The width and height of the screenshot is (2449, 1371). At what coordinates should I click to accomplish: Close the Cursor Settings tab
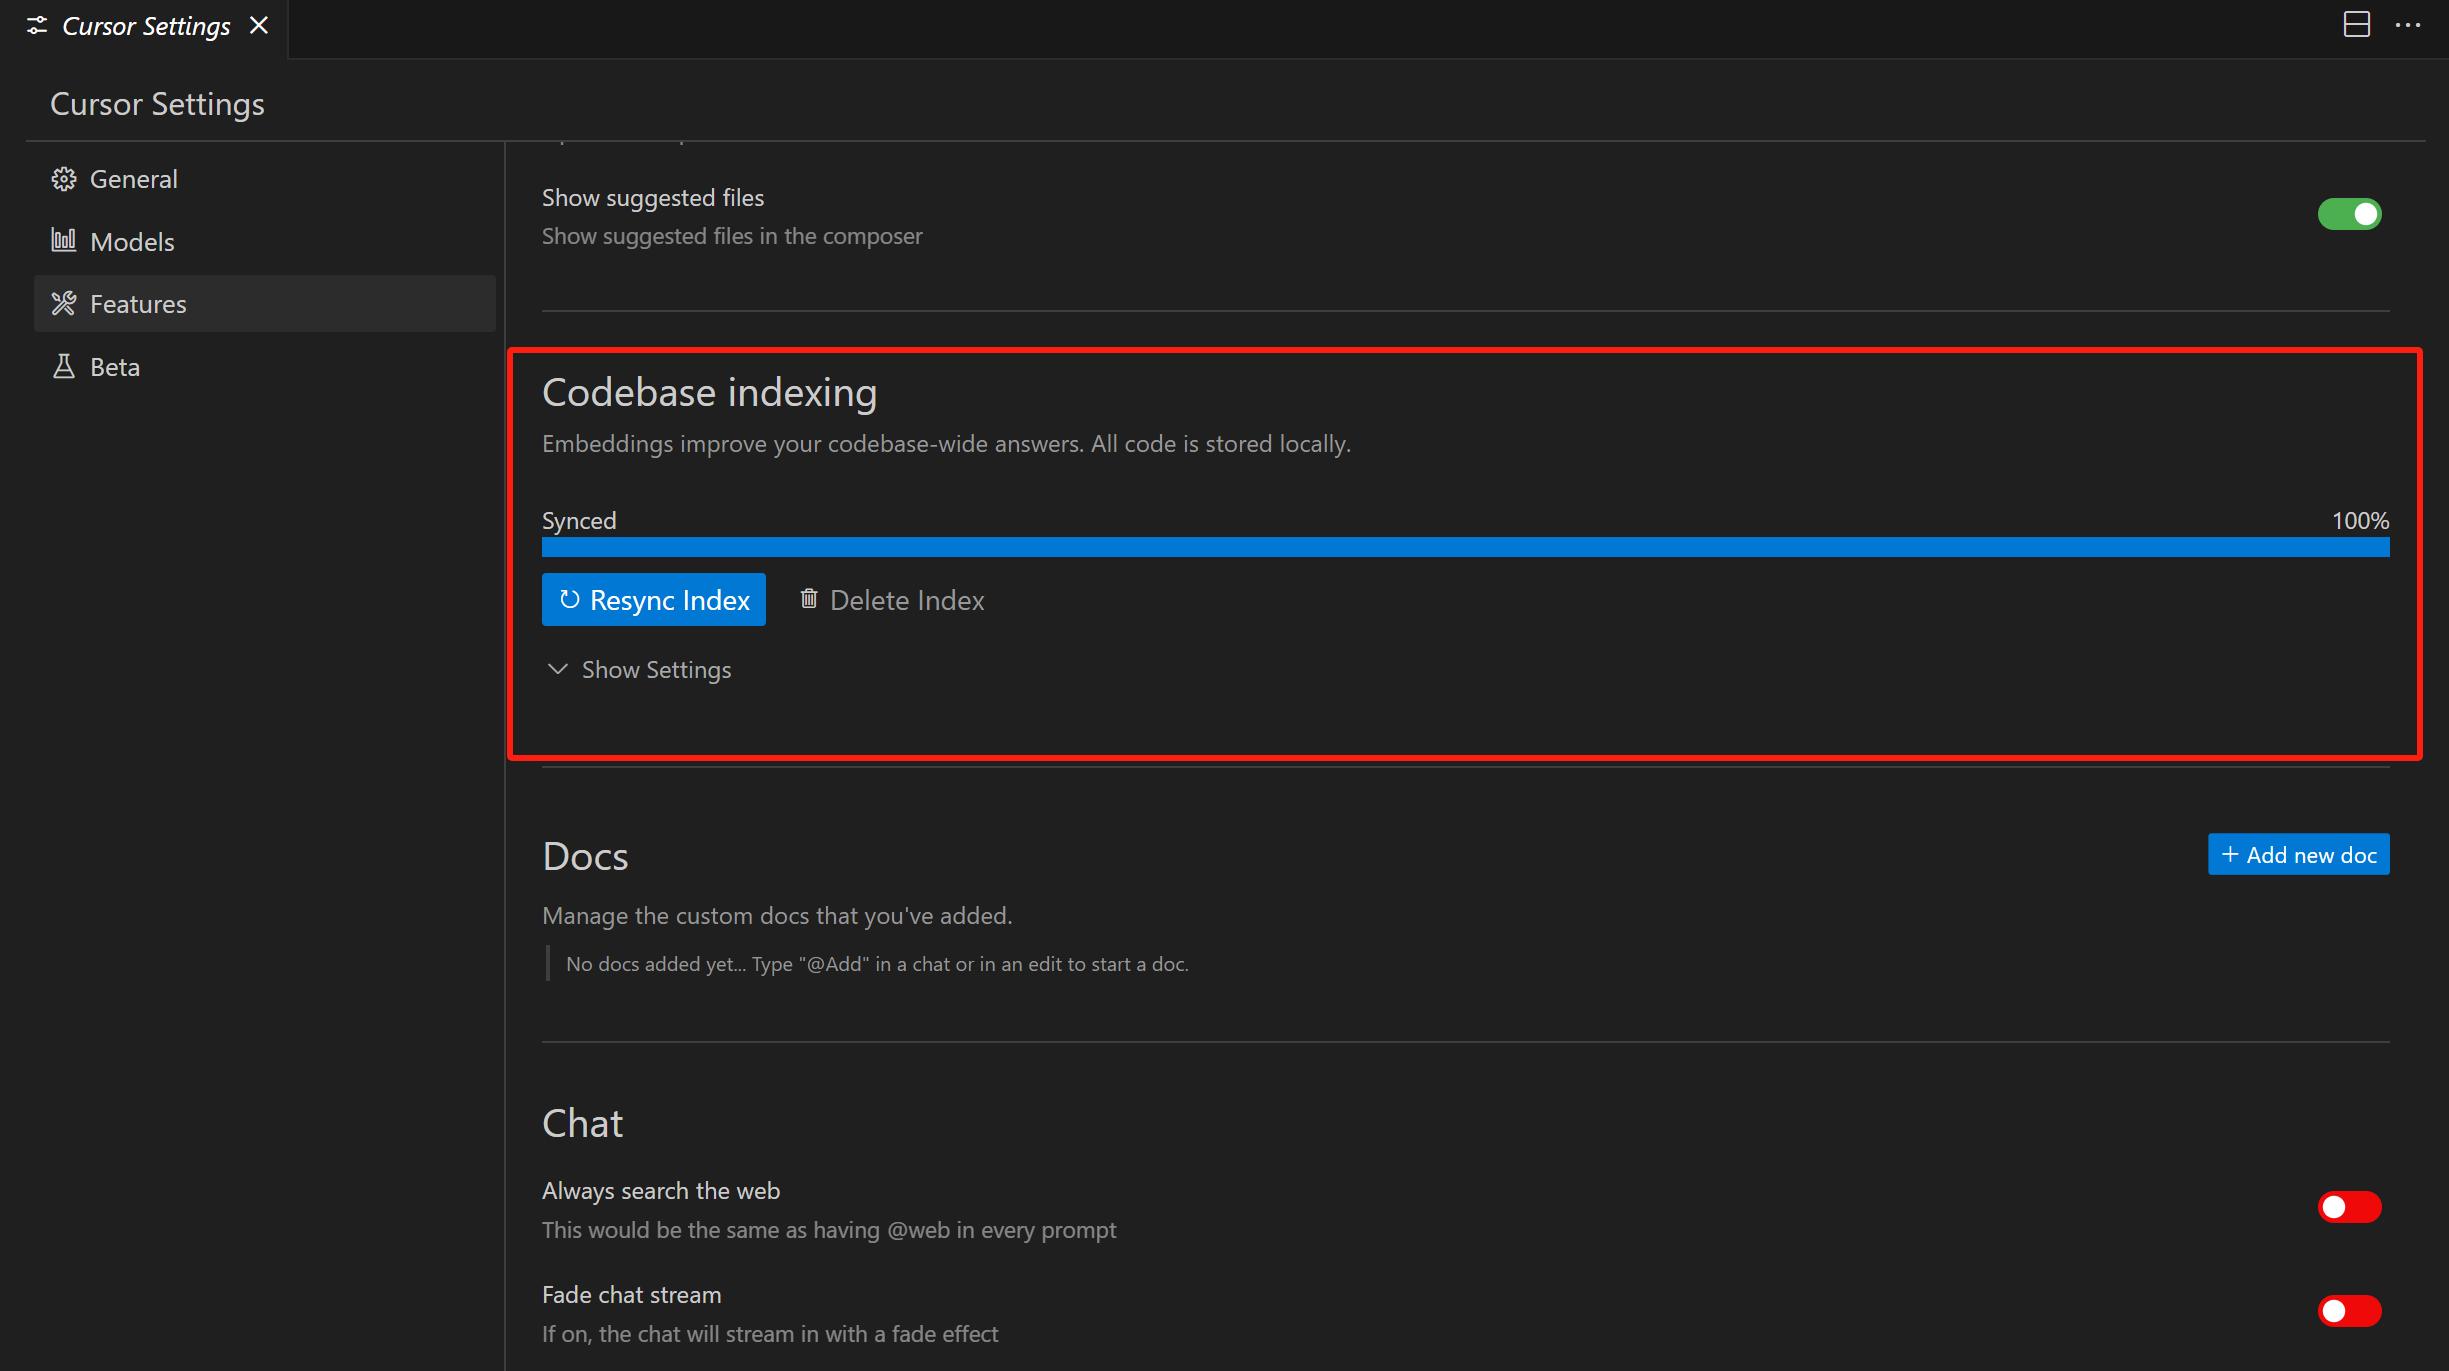click(259, 26)
